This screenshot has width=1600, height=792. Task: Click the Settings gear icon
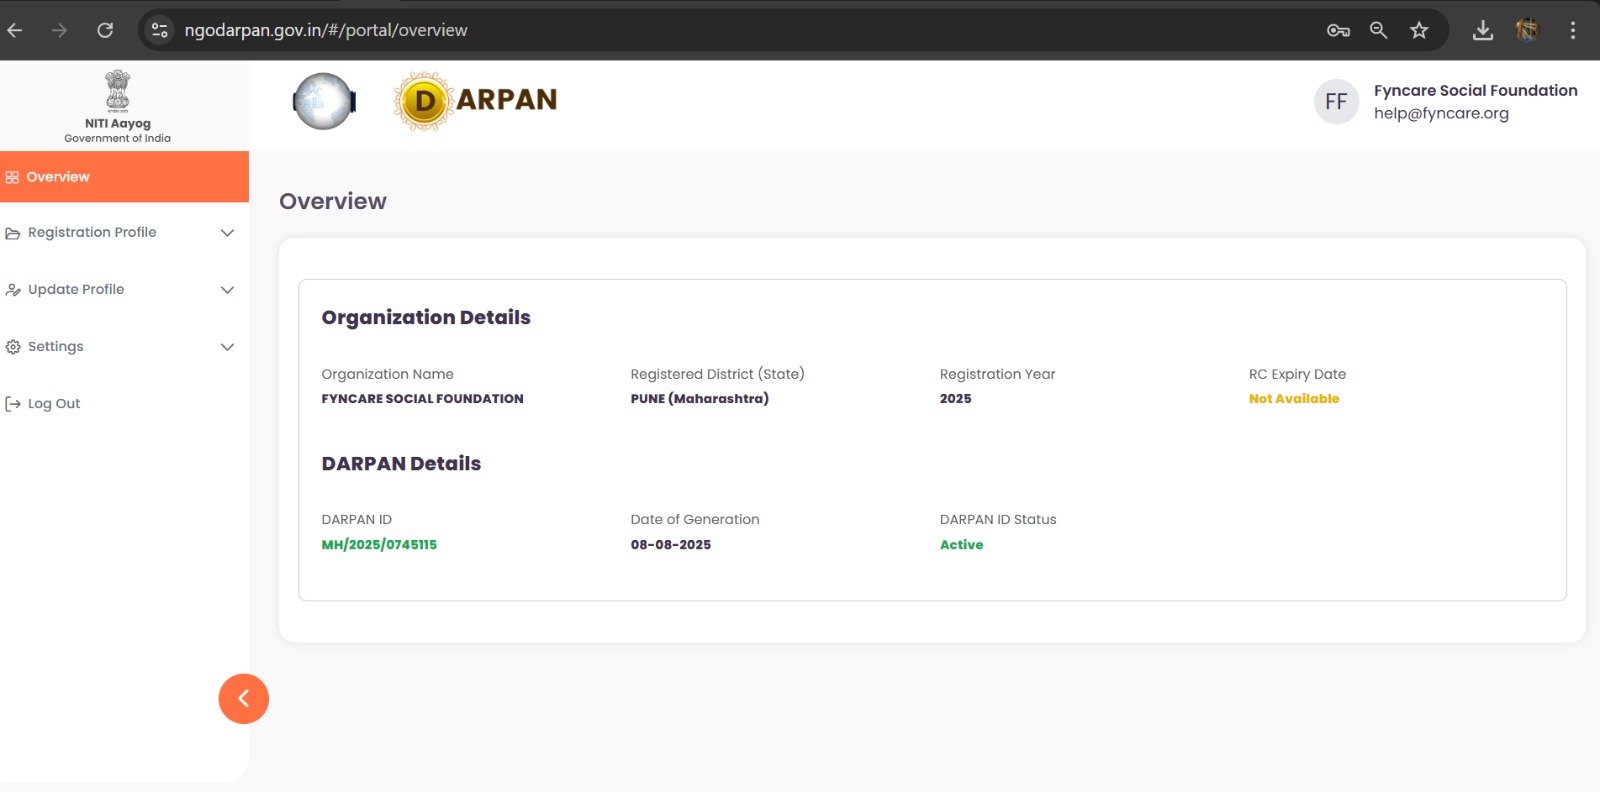pos(13,347)
